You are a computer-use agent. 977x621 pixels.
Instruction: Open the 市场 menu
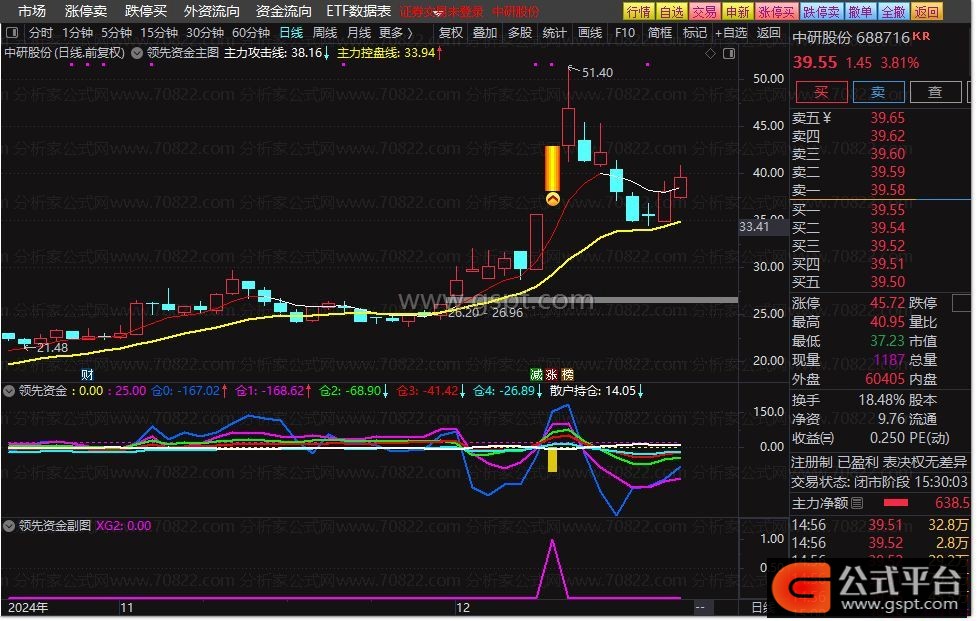(32, 11)
